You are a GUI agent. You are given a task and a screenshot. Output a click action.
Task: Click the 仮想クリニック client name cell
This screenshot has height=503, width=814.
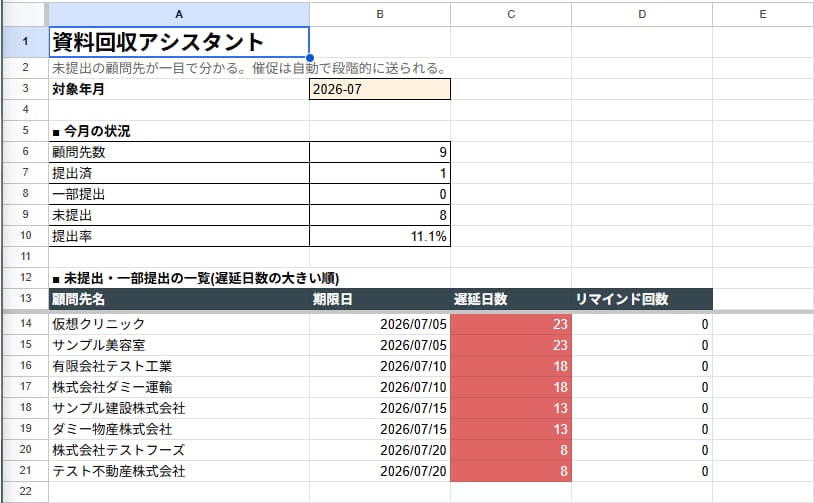(179, 324)
